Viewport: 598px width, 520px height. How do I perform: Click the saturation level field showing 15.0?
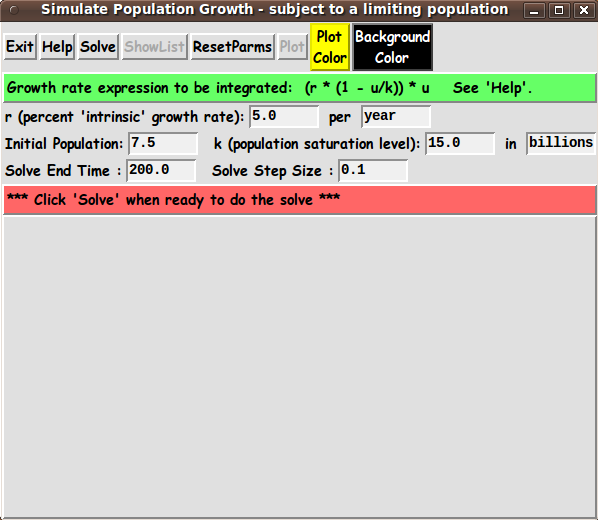[x=460, y=143]
